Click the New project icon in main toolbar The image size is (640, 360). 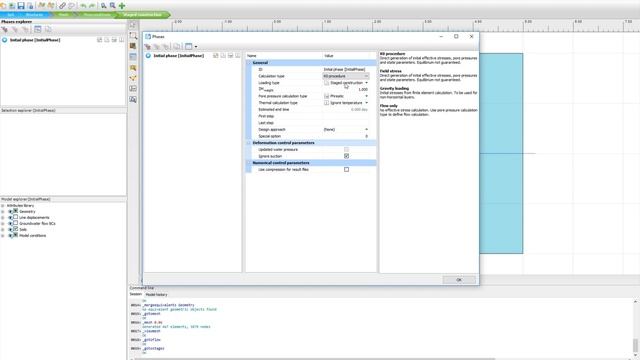[x=3, y=6]
